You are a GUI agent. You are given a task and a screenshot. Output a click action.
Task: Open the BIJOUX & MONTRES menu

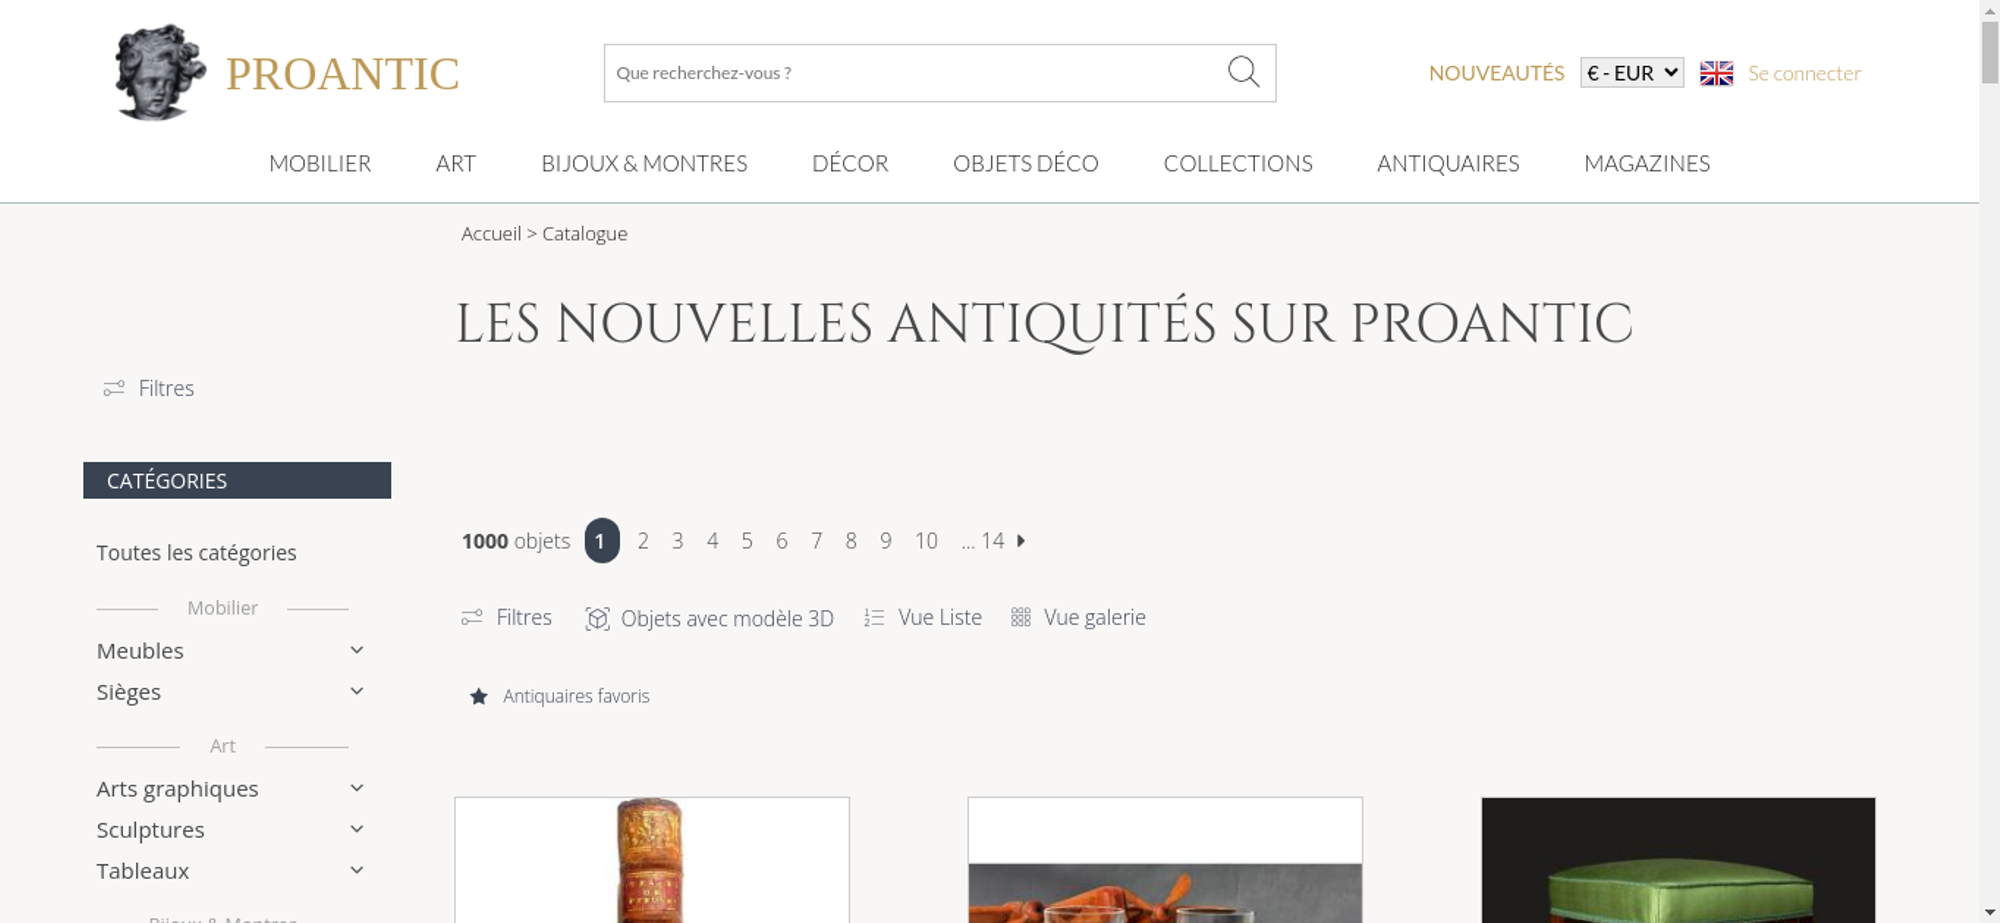point(644,163)
